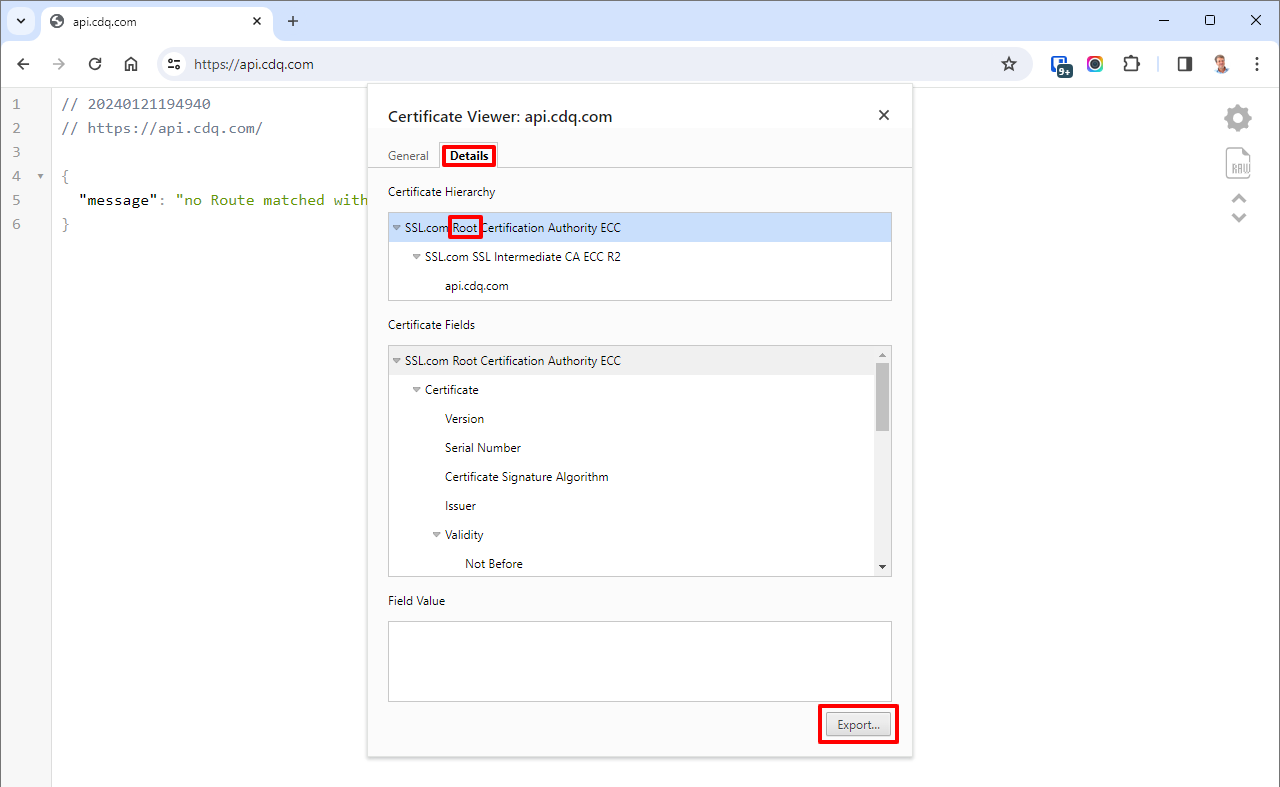This screenshot has width=1280, height=787.
Task: Open the home page
Action: click(x=131, y=64)
